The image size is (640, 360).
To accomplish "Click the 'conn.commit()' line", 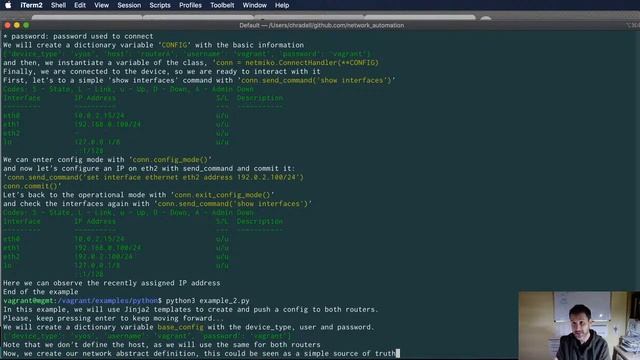I will coord(32,186).
